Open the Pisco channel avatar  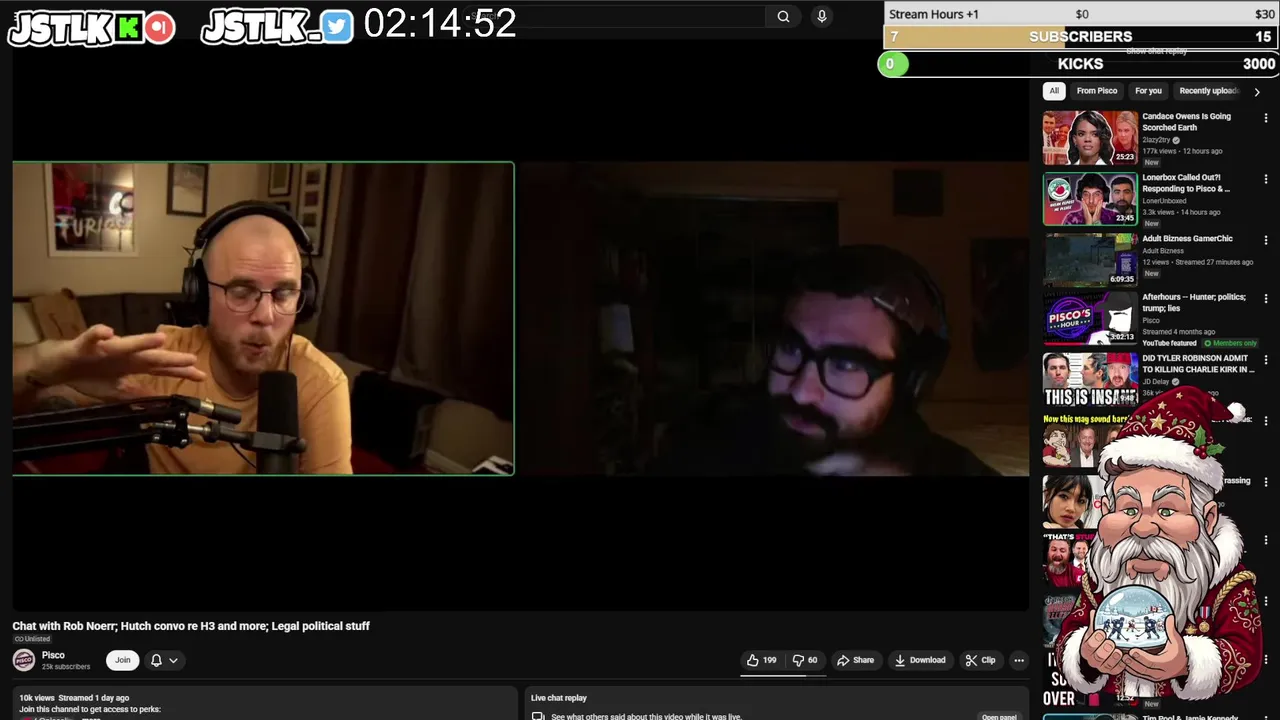[x=24, y=660]
